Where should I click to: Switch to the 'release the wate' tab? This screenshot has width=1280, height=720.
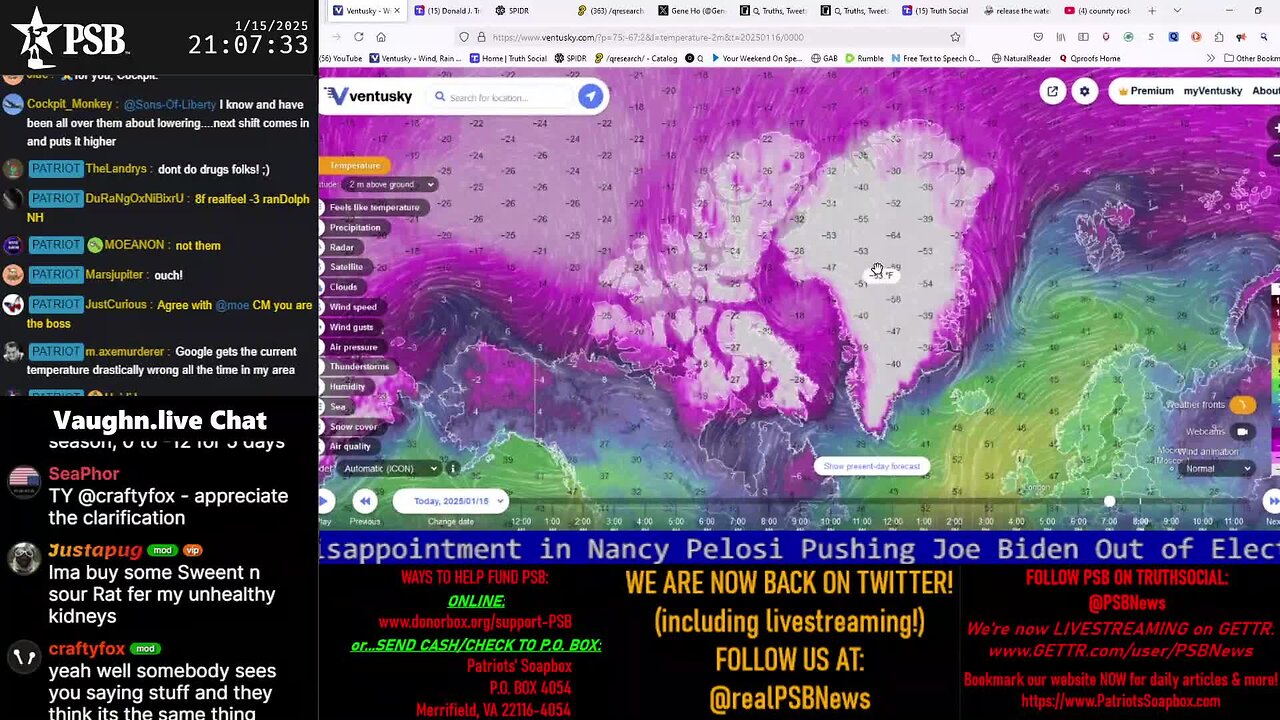pos(1016,11)
